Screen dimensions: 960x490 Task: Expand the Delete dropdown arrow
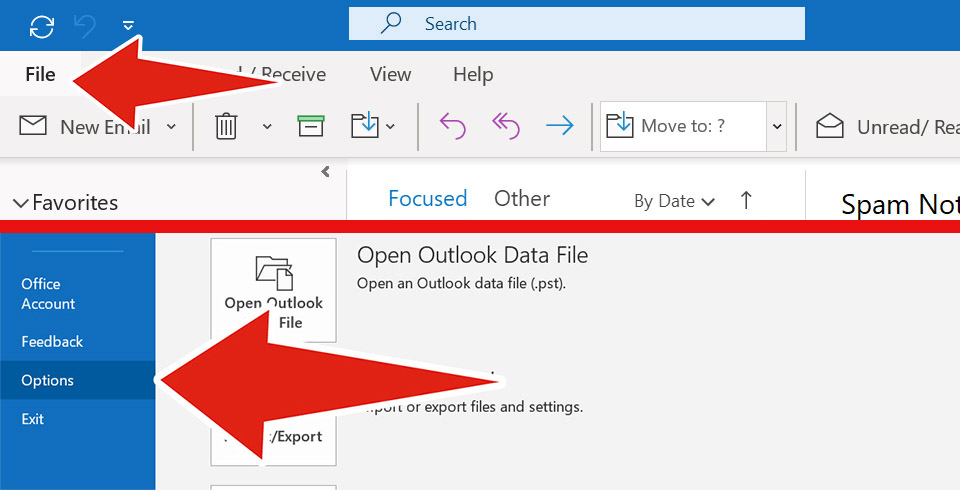[267, 127]
